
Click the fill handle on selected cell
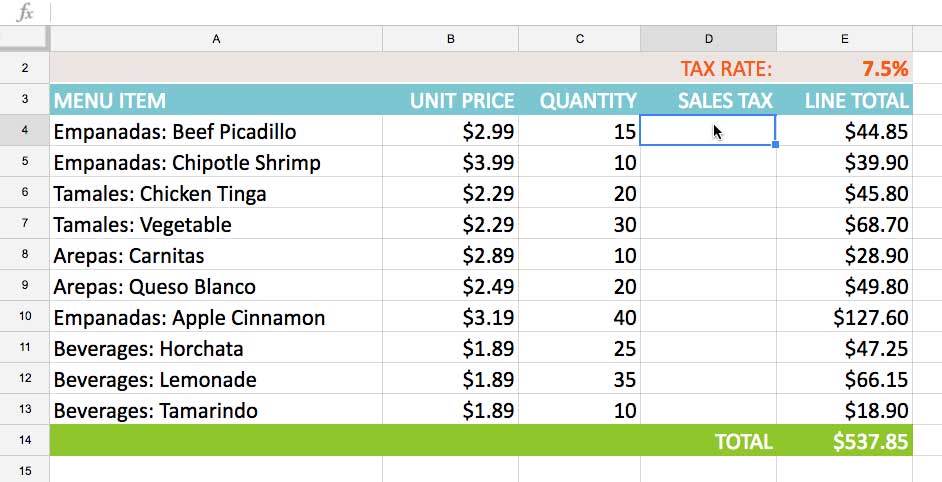(x=776, y=146)
